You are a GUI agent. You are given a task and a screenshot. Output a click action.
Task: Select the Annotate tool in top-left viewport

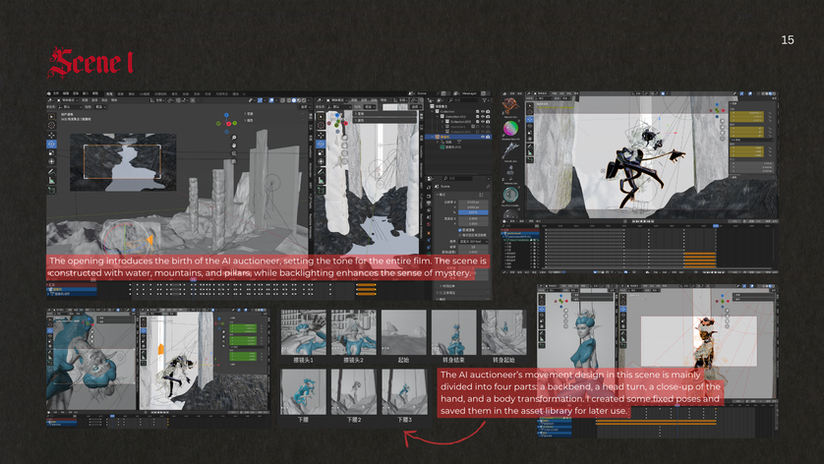click(52, 172)
